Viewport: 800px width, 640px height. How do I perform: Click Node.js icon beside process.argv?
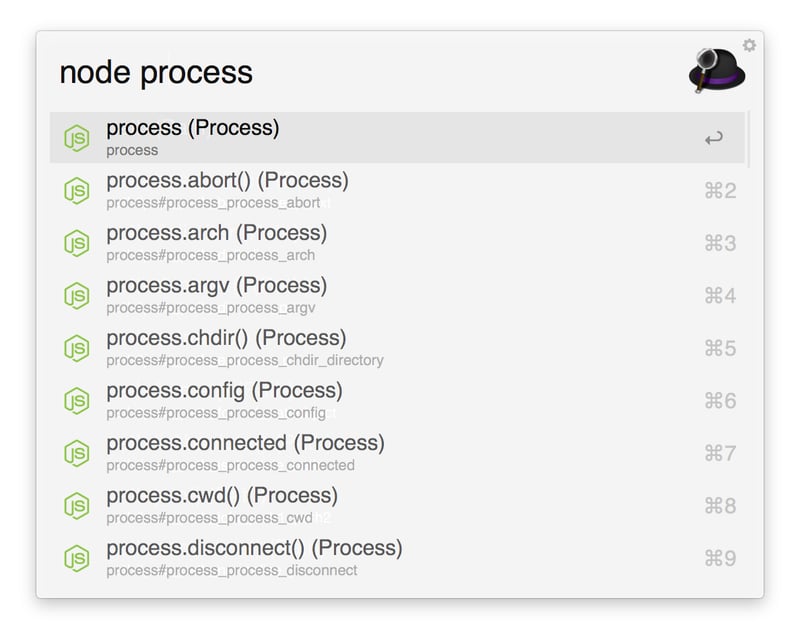77,295
